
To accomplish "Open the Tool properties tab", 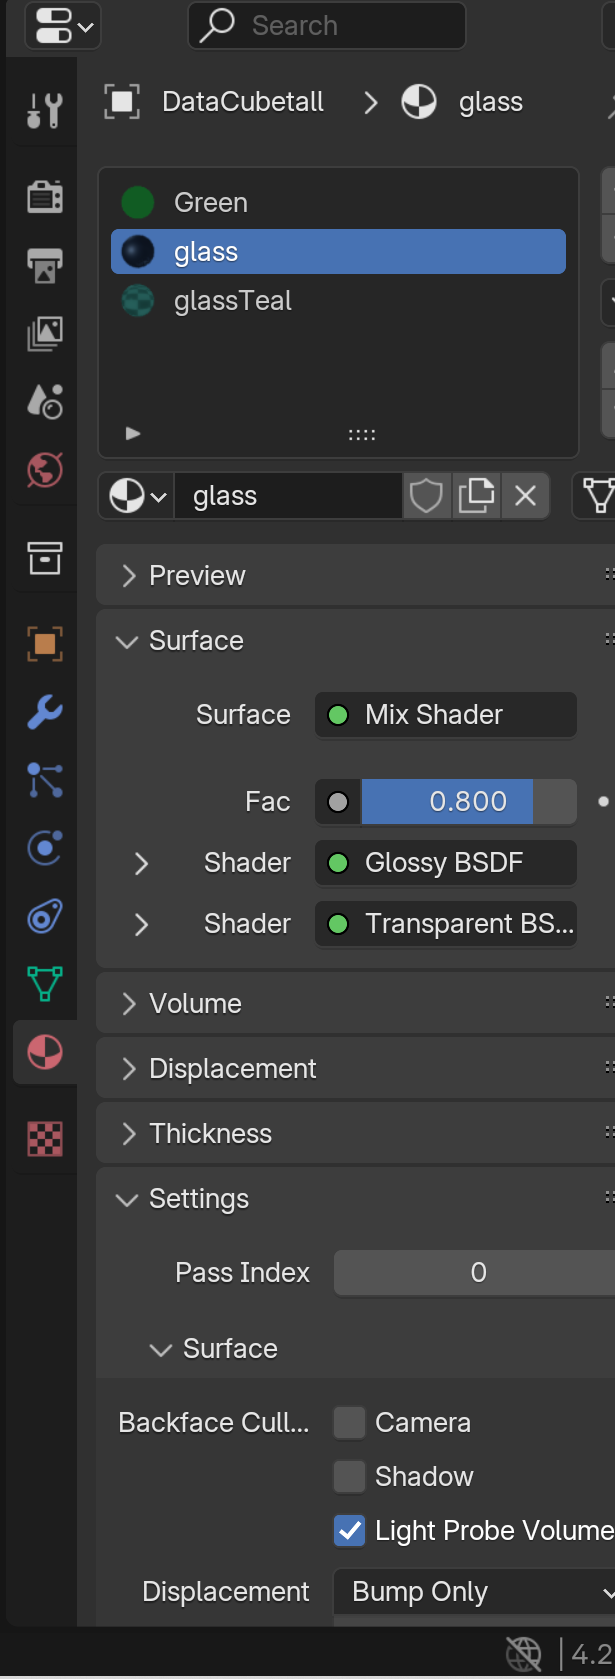I will (x=45, y=111).
